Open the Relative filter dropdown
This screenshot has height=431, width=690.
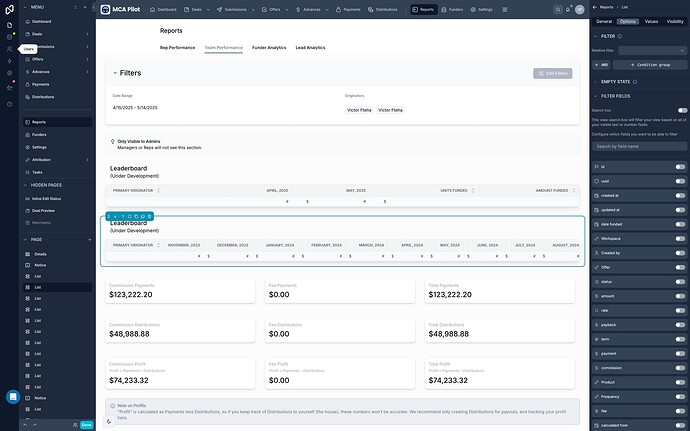pyautogui.click(x=652, y=50)
